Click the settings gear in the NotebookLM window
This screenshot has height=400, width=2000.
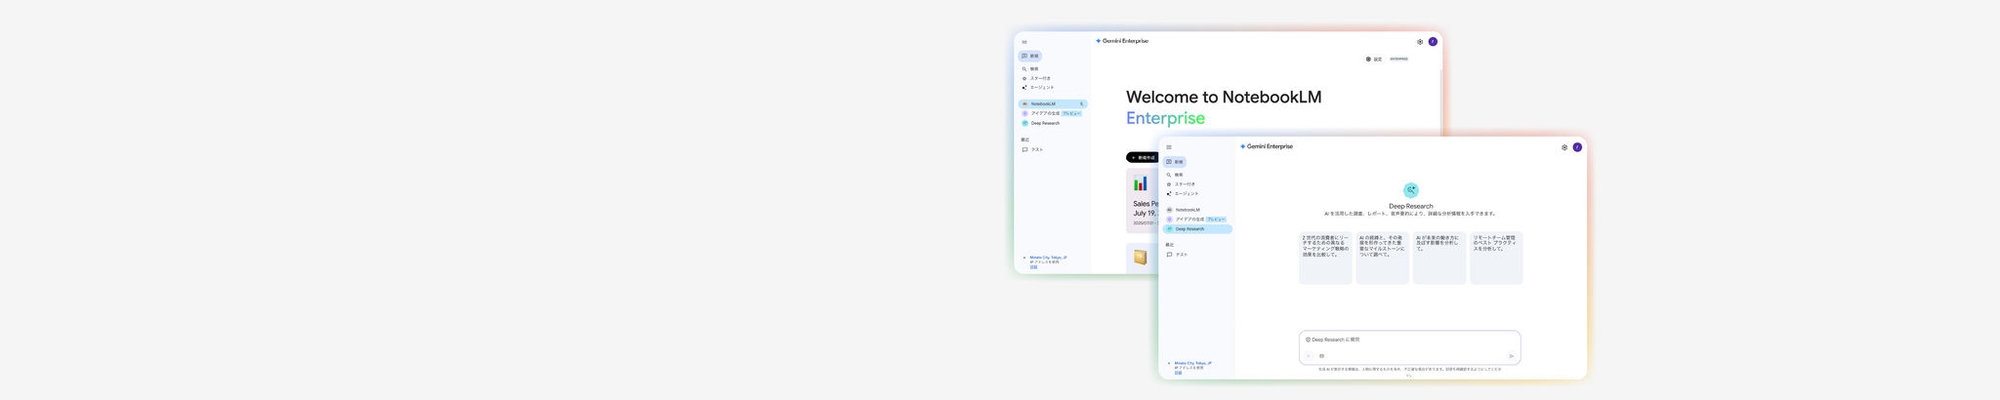coord(1420,42)
